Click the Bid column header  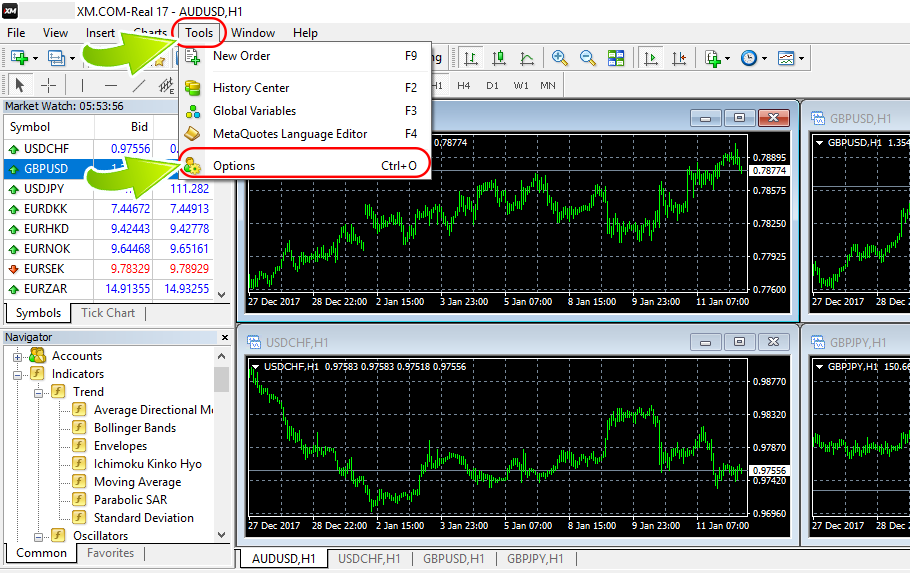[124, 127]
